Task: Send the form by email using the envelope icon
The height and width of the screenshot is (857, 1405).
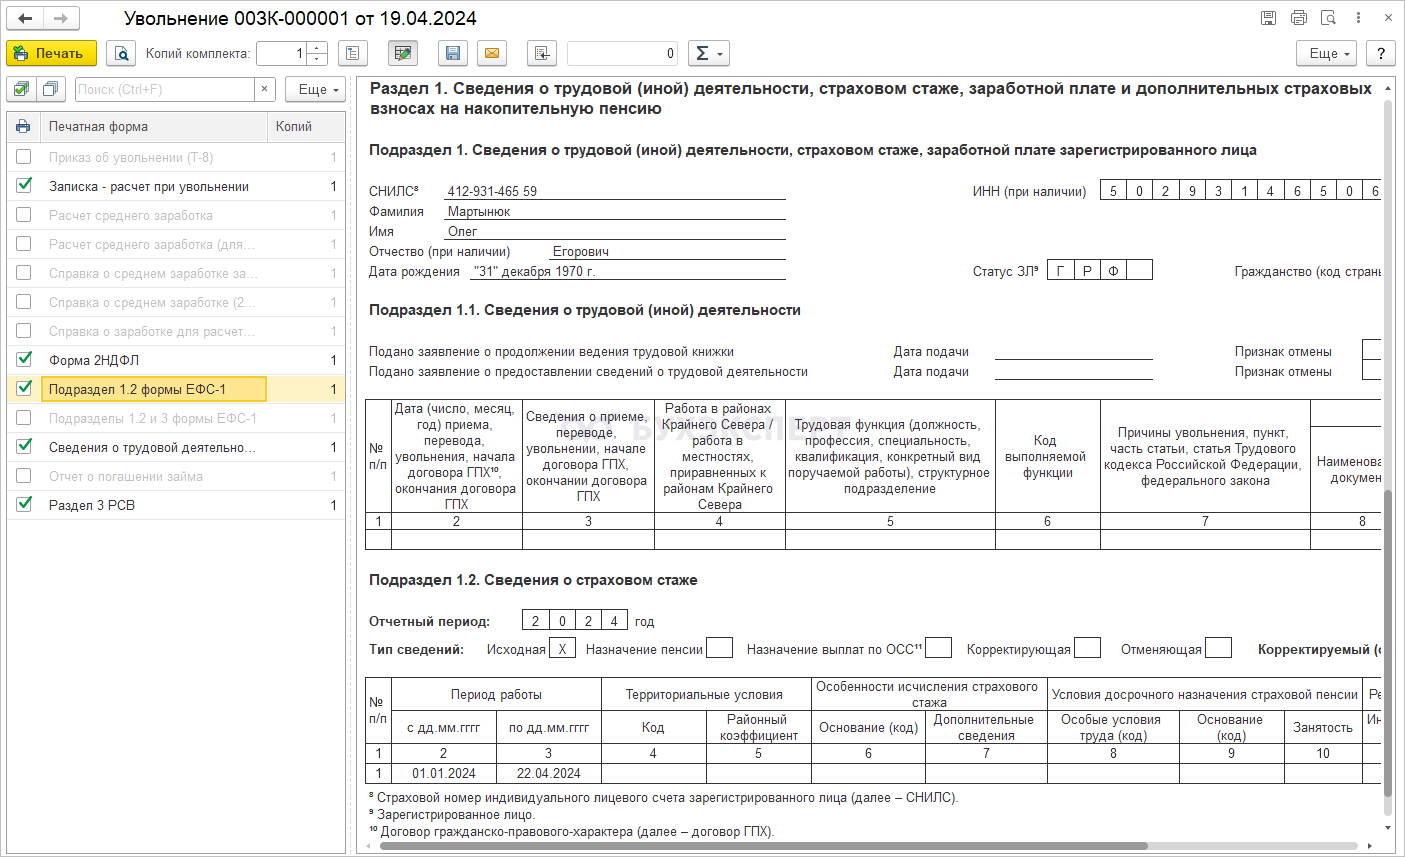Action: [491, 53]
